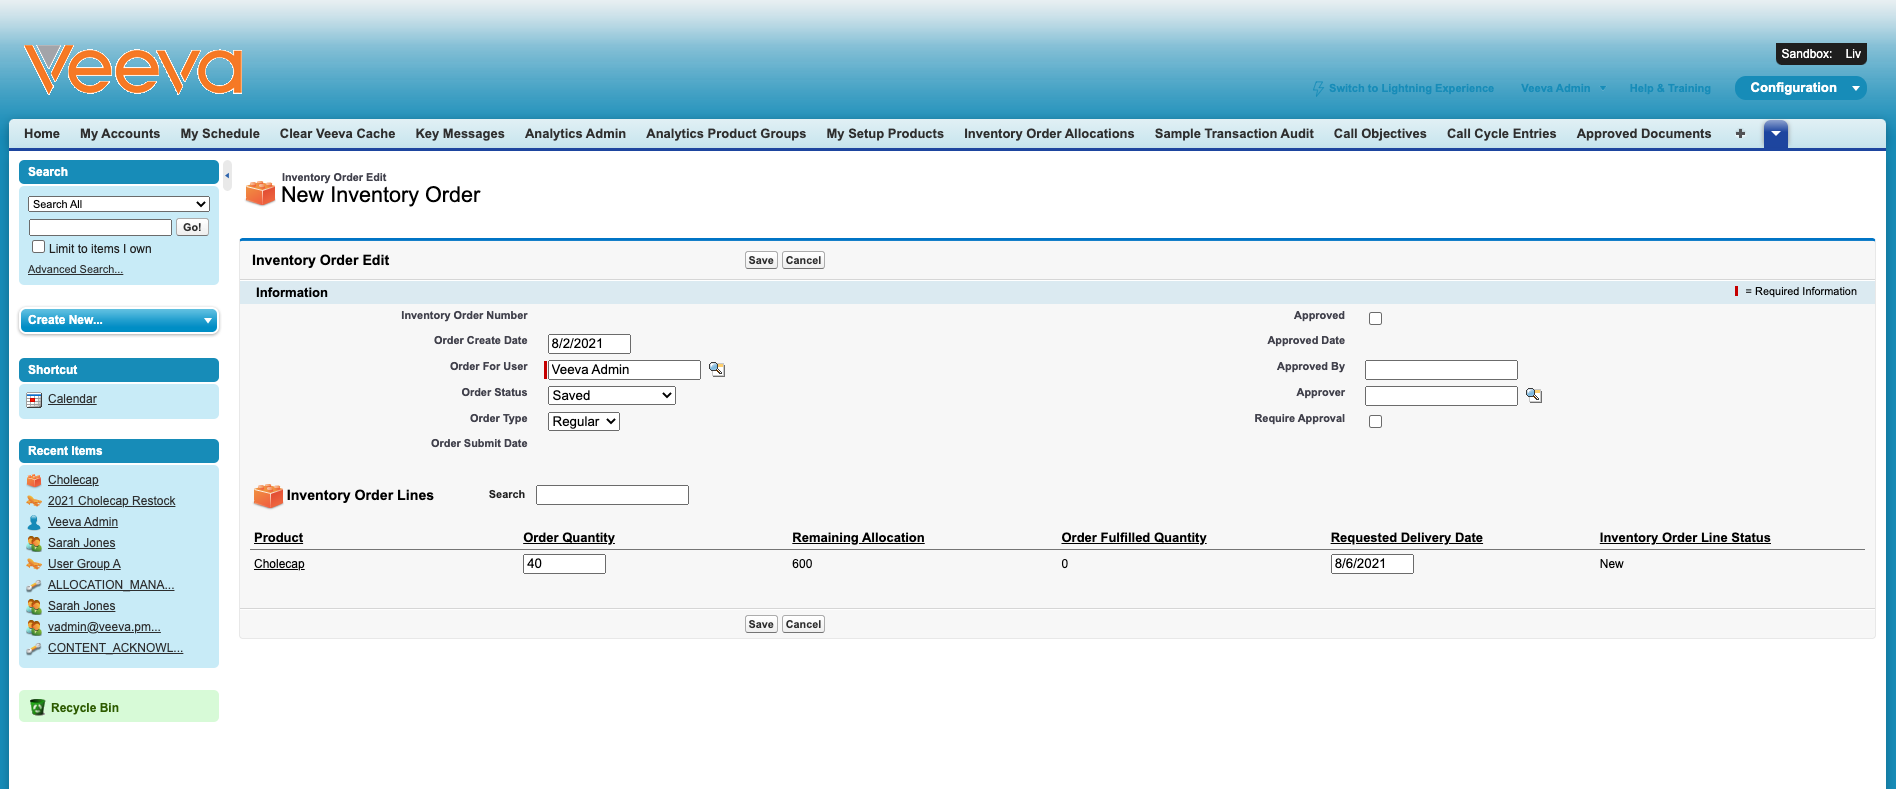This screenshot has height=789, width=1896.
Task: Click the Order Quantity input field
Action: pos(564,564)
